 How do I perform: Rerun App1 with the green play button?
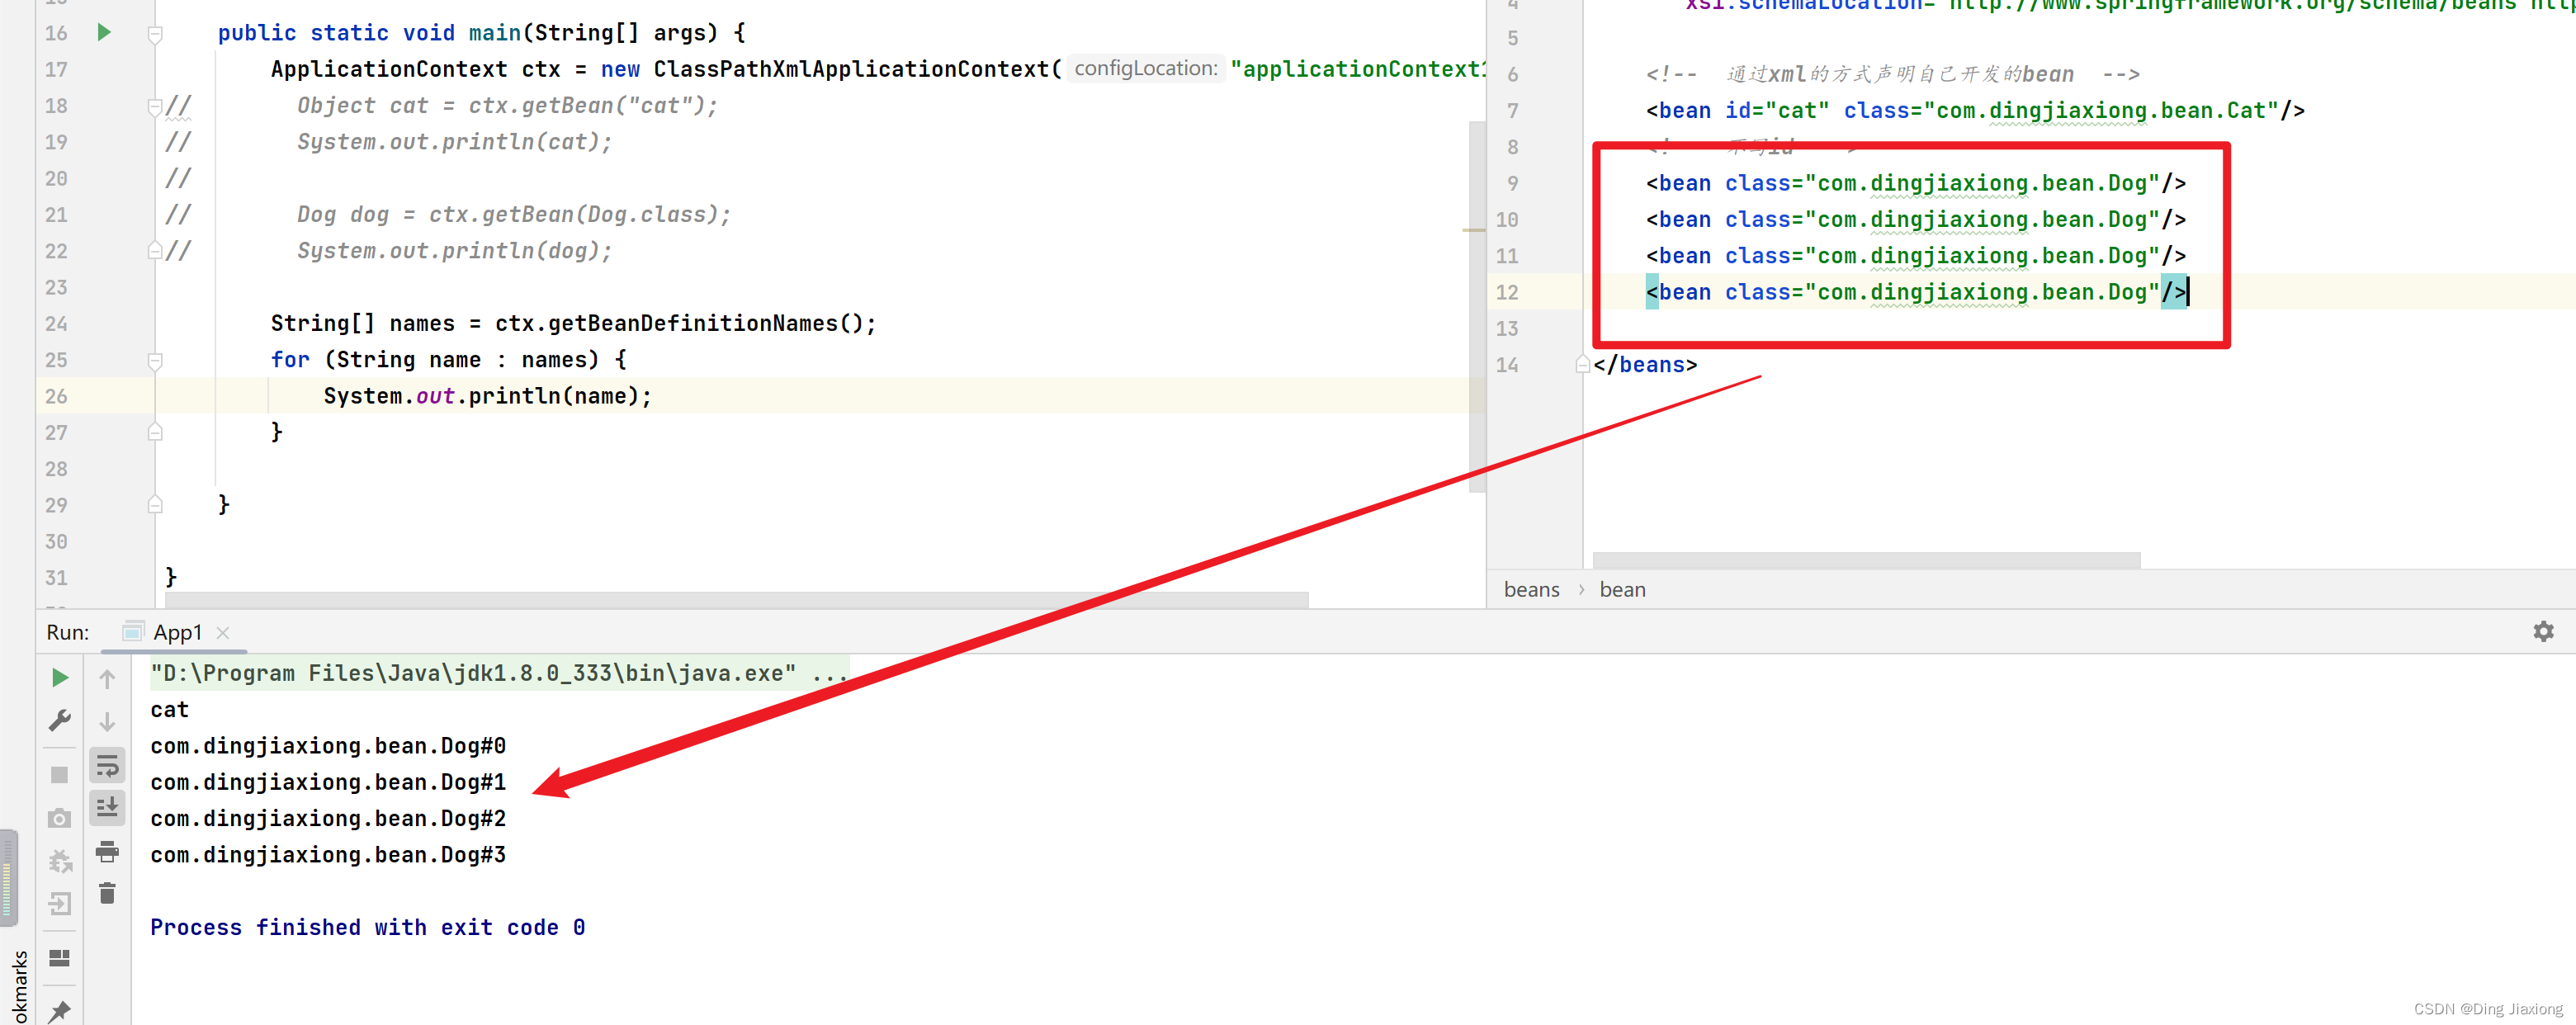click(60, 678)
